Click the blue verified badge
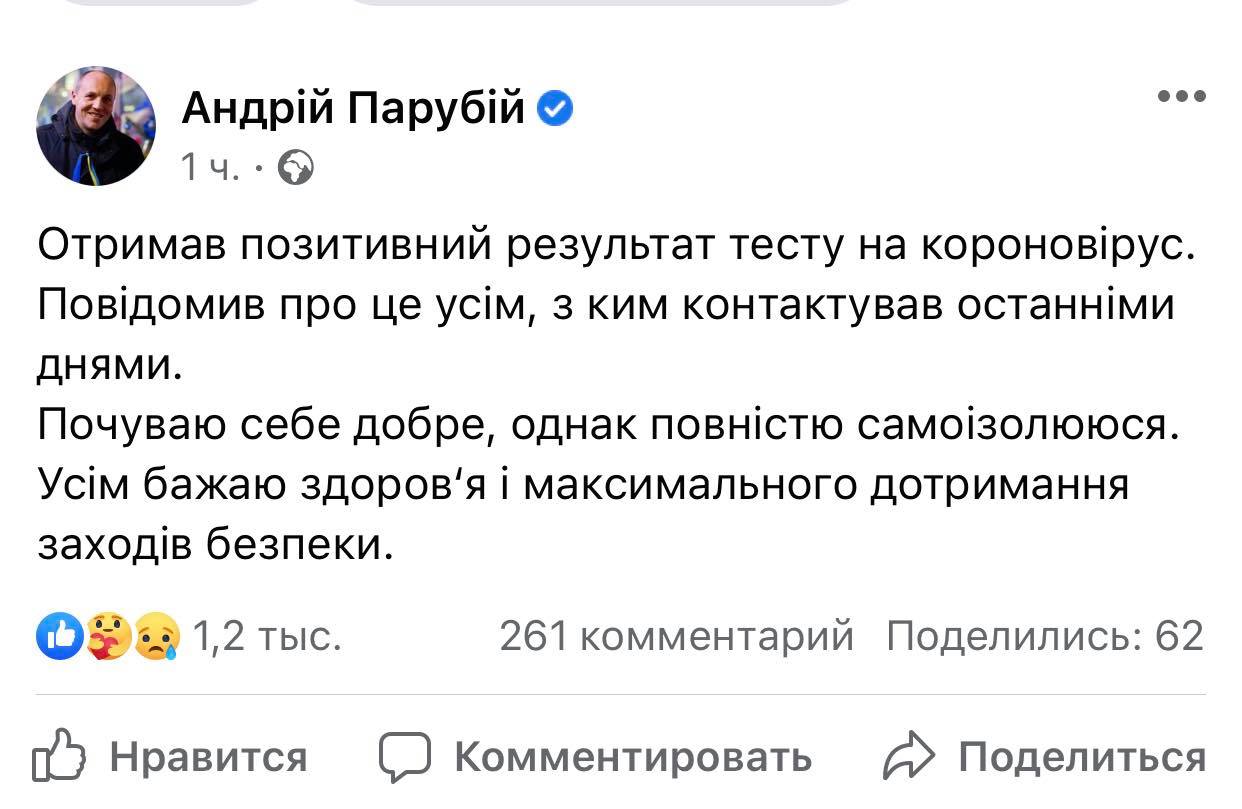The width and height of the screenshot is (1242, 809). (x=556, y=108)
